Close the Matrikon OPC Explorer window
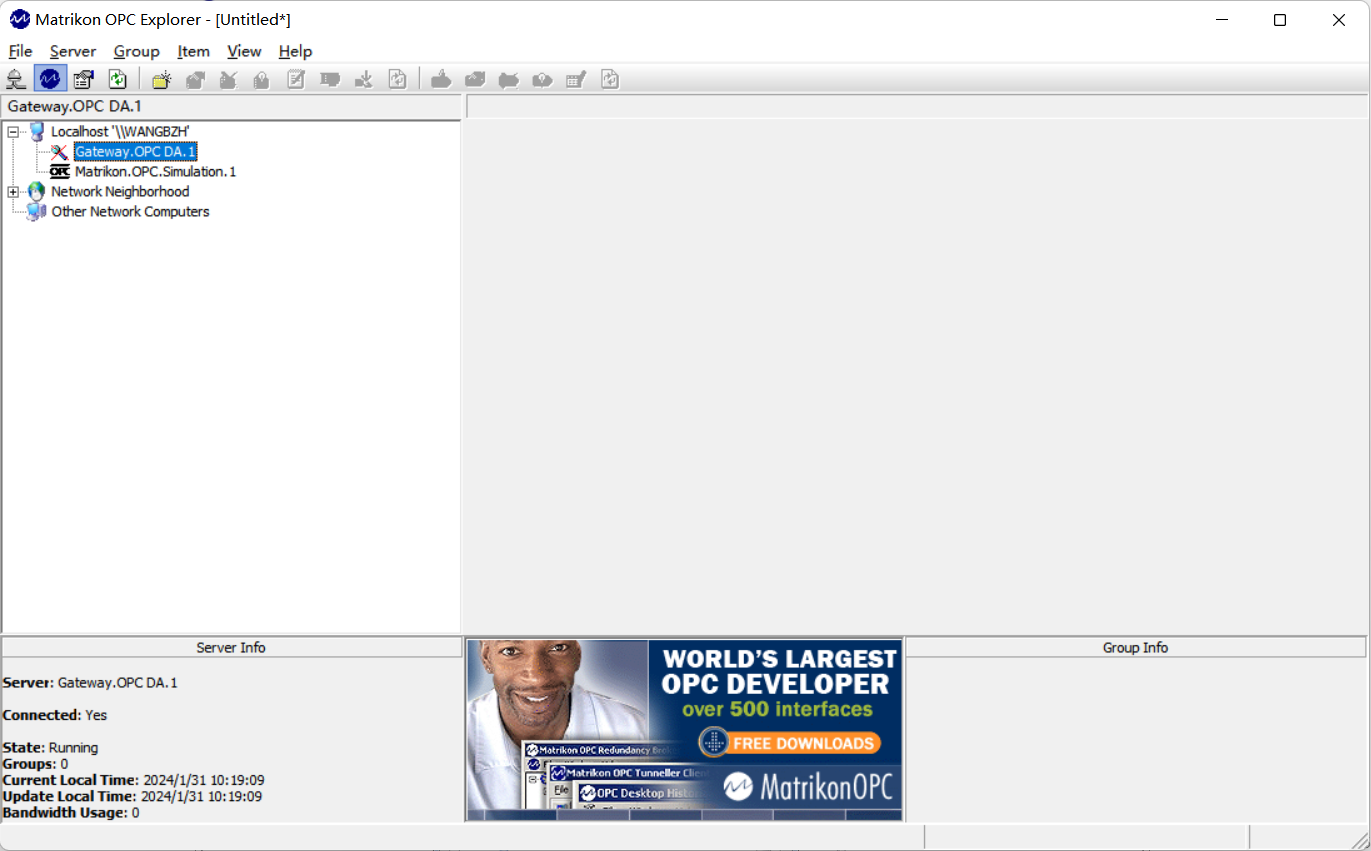Viewport: 1371px width, 851px height. [1338, 20]
